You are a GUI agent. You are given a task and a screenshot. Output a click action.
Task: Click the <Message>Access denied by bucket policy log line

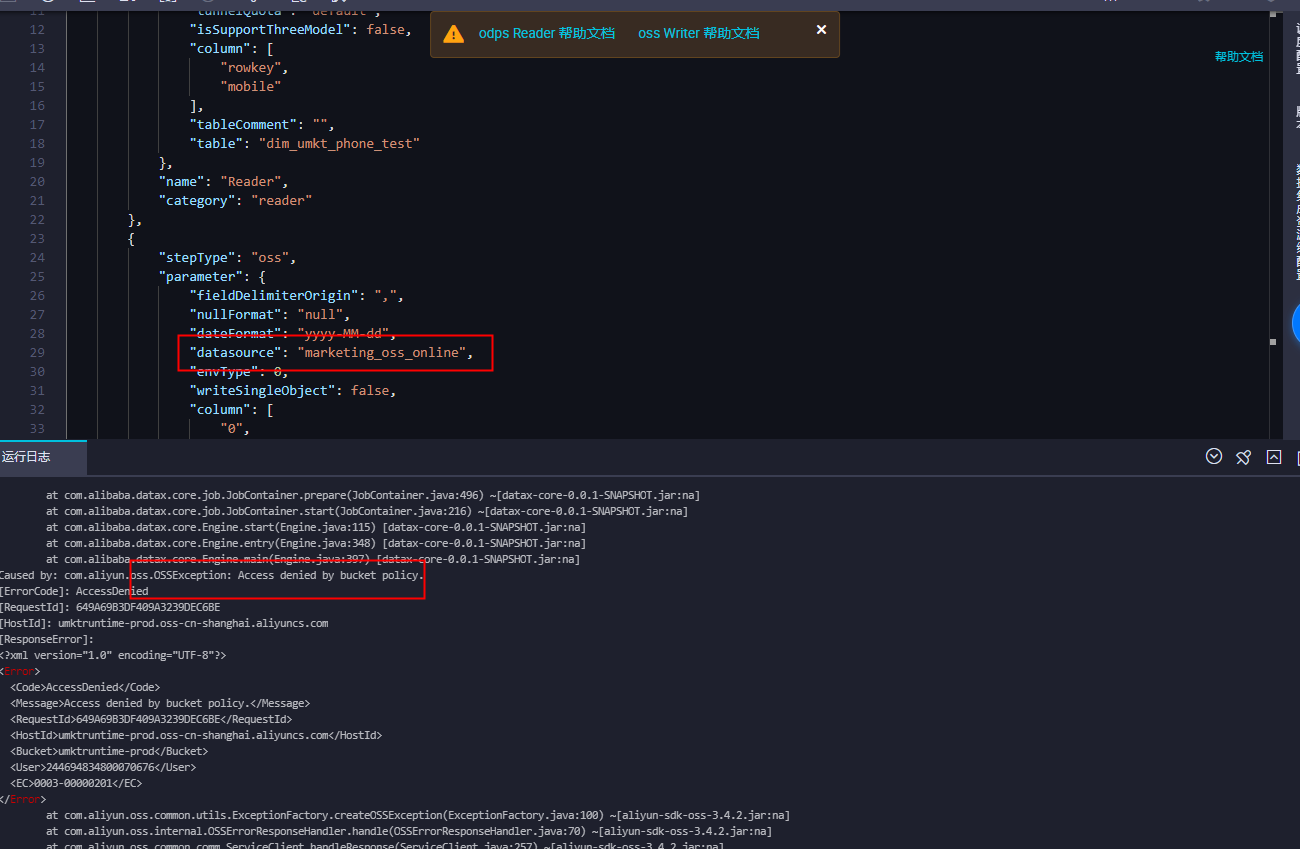[x=160, y=704]
